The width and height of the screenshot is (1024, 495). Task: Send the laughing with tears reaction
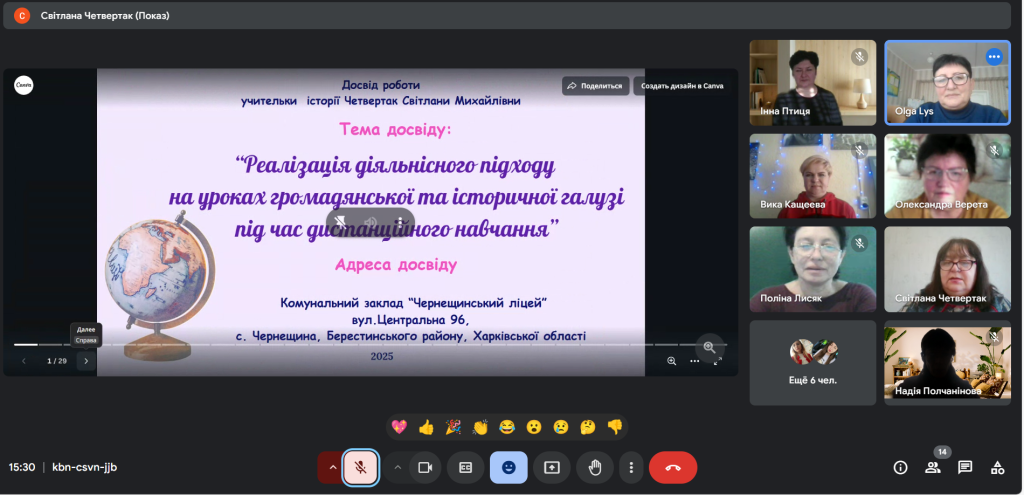507,427
